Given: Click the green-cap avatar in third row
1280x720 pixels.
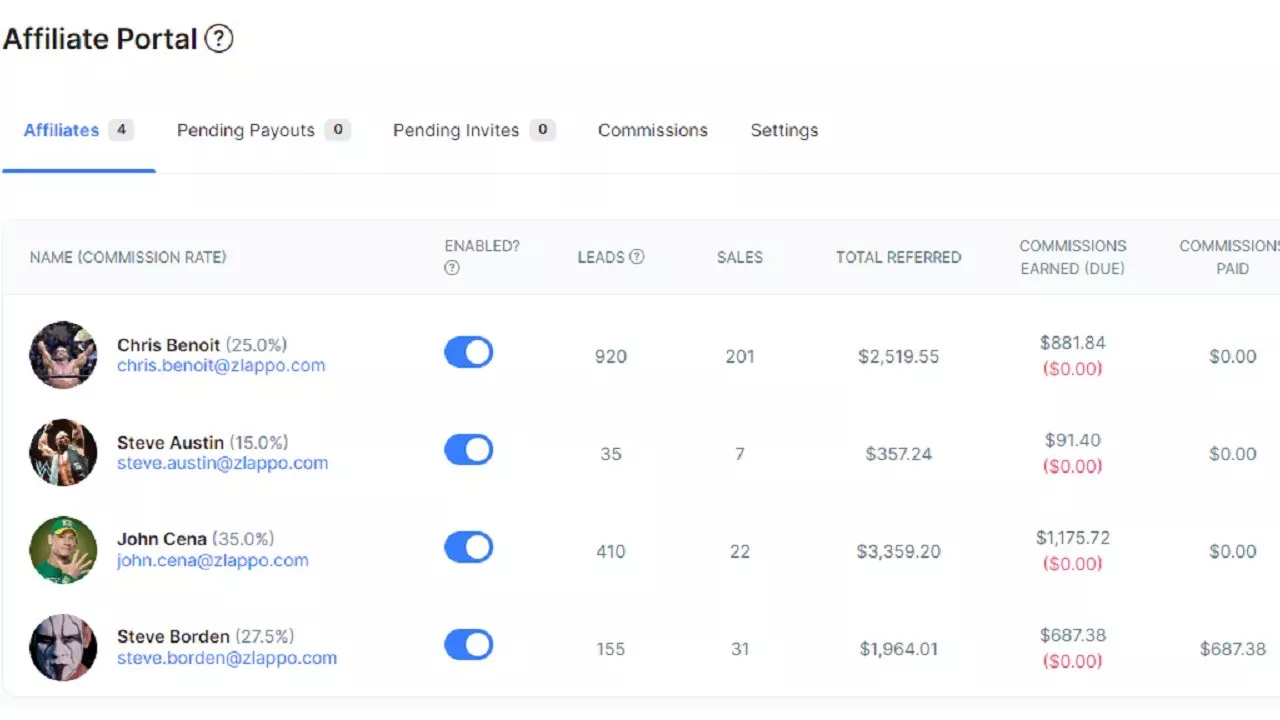Looking at the screenshot, I should pos(63,550).
